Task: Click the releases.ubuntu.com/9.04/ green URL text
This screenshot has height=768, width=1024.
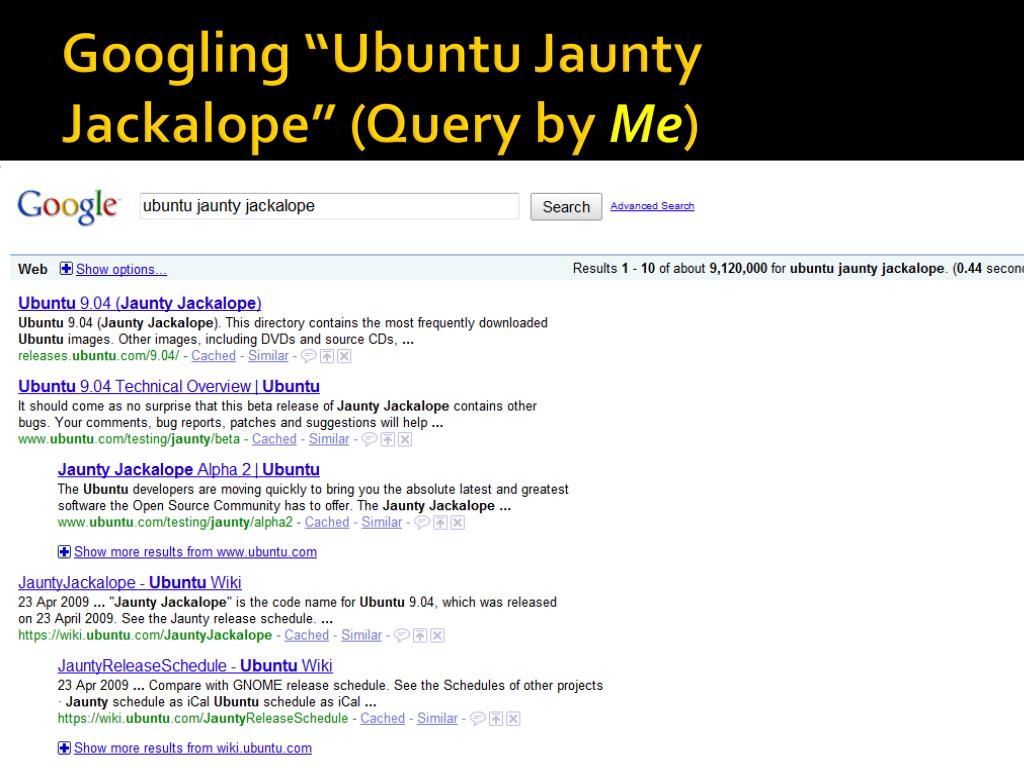Action: click(99, 356)
